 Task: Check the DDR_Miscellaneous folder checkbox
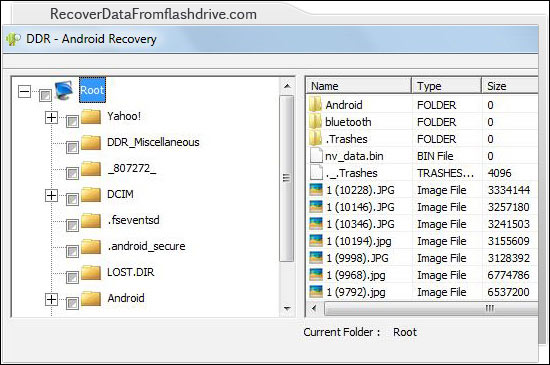click(72, 148)
